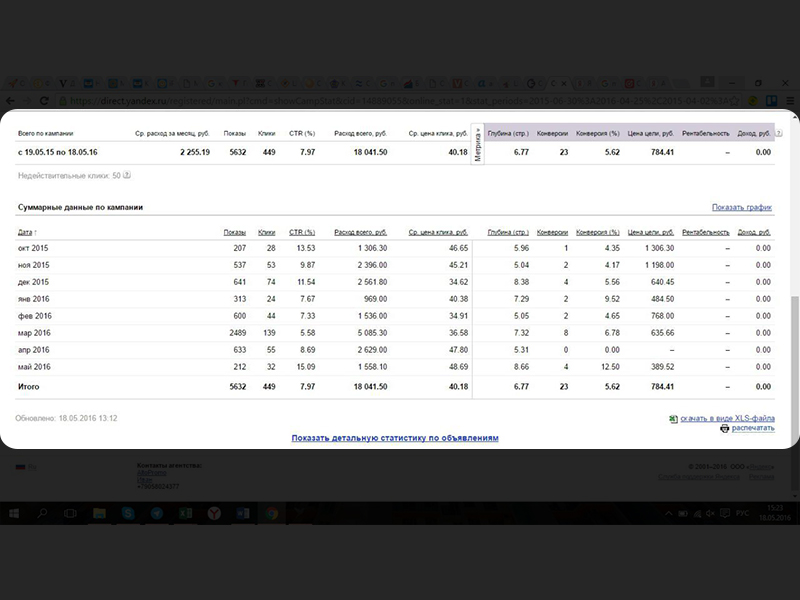Image resolution: width=800 pixels, height=600 pixels.
Task: Select row label фев 2016
Action: coord(35,316)
